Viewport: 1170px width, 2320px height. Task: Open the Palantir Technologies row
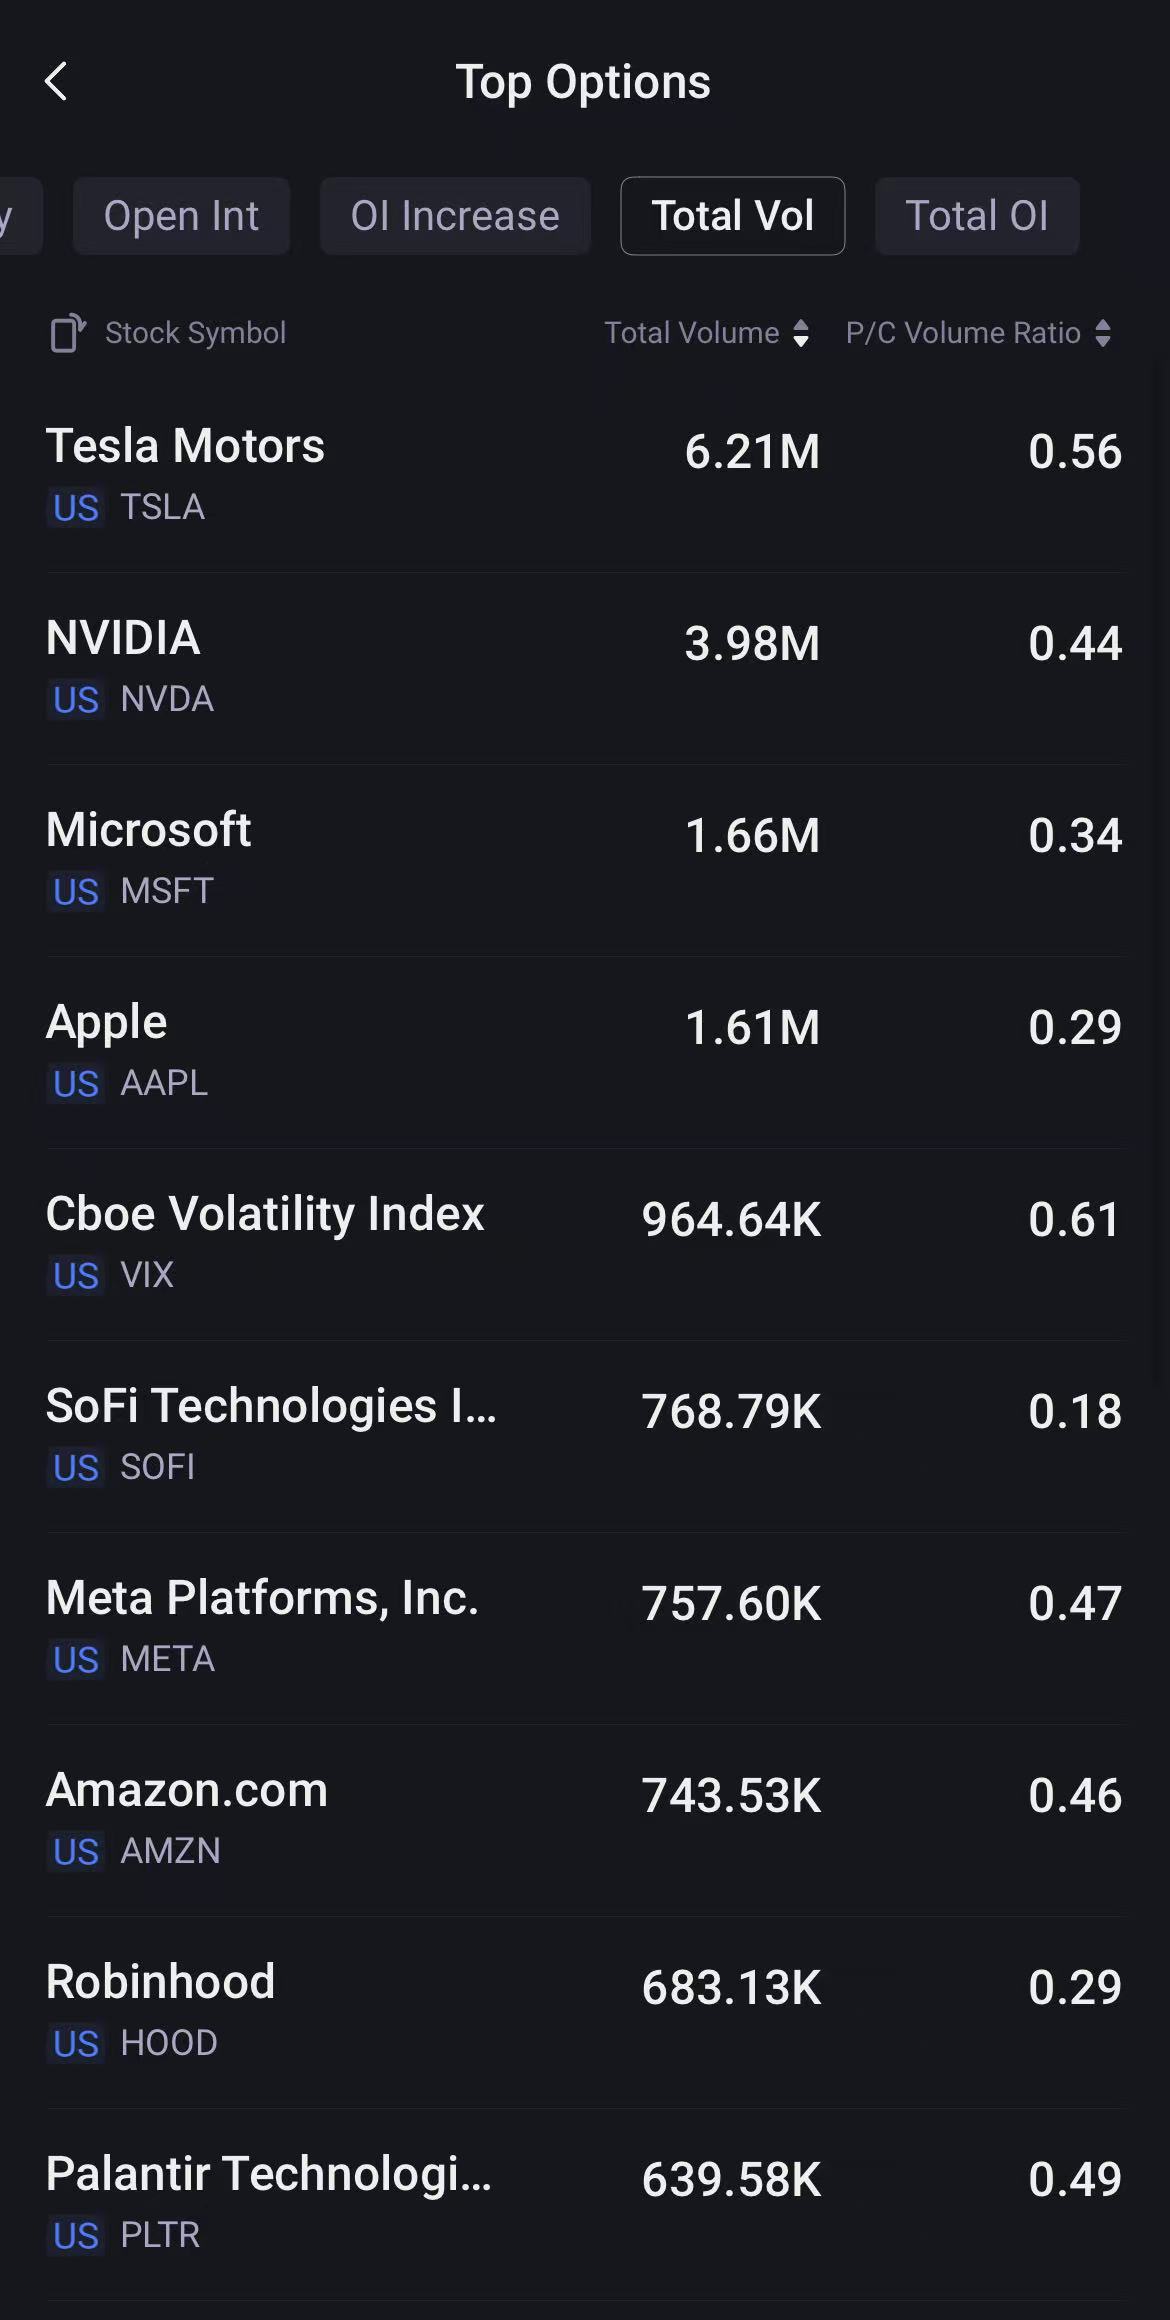coord(585,2203)
